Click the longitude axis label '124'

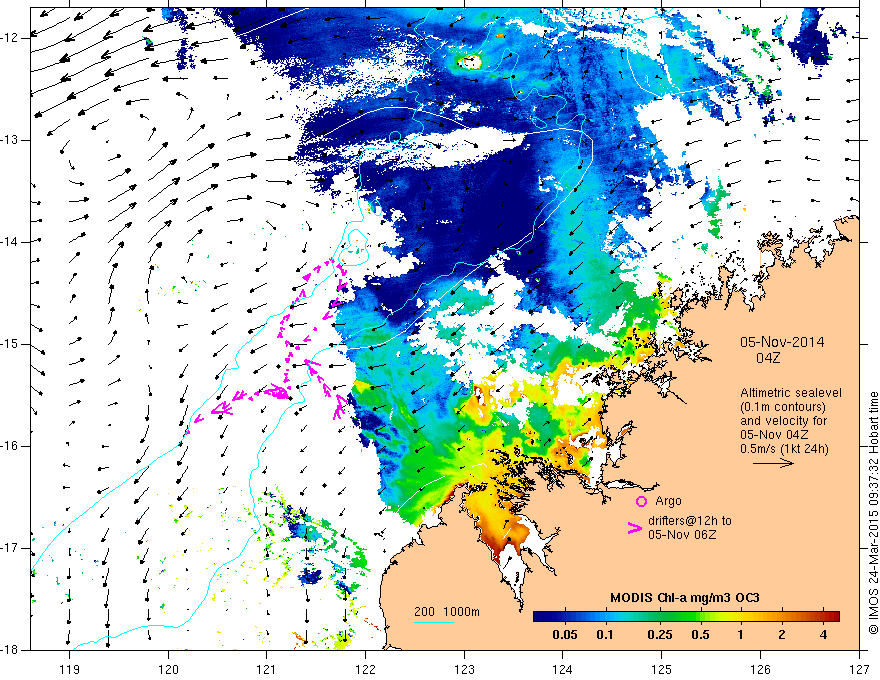[x=563, y=669]
